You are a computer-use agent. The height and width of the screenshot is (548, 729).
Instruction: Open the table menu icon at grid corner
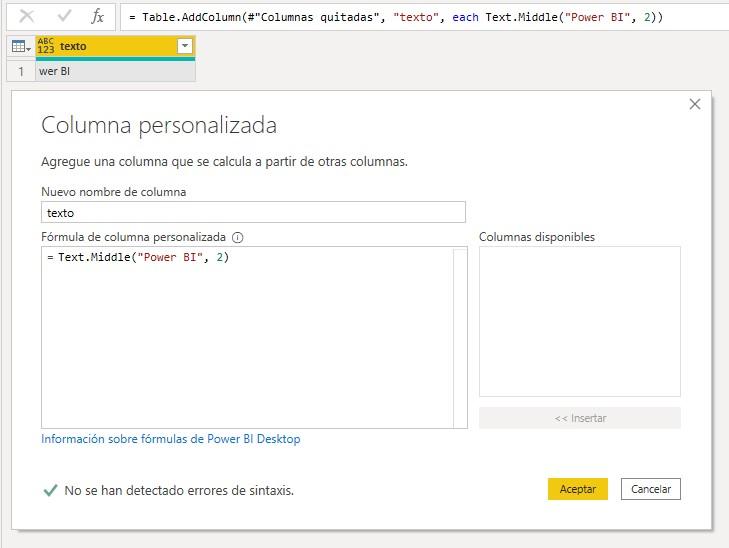(21, 46)
